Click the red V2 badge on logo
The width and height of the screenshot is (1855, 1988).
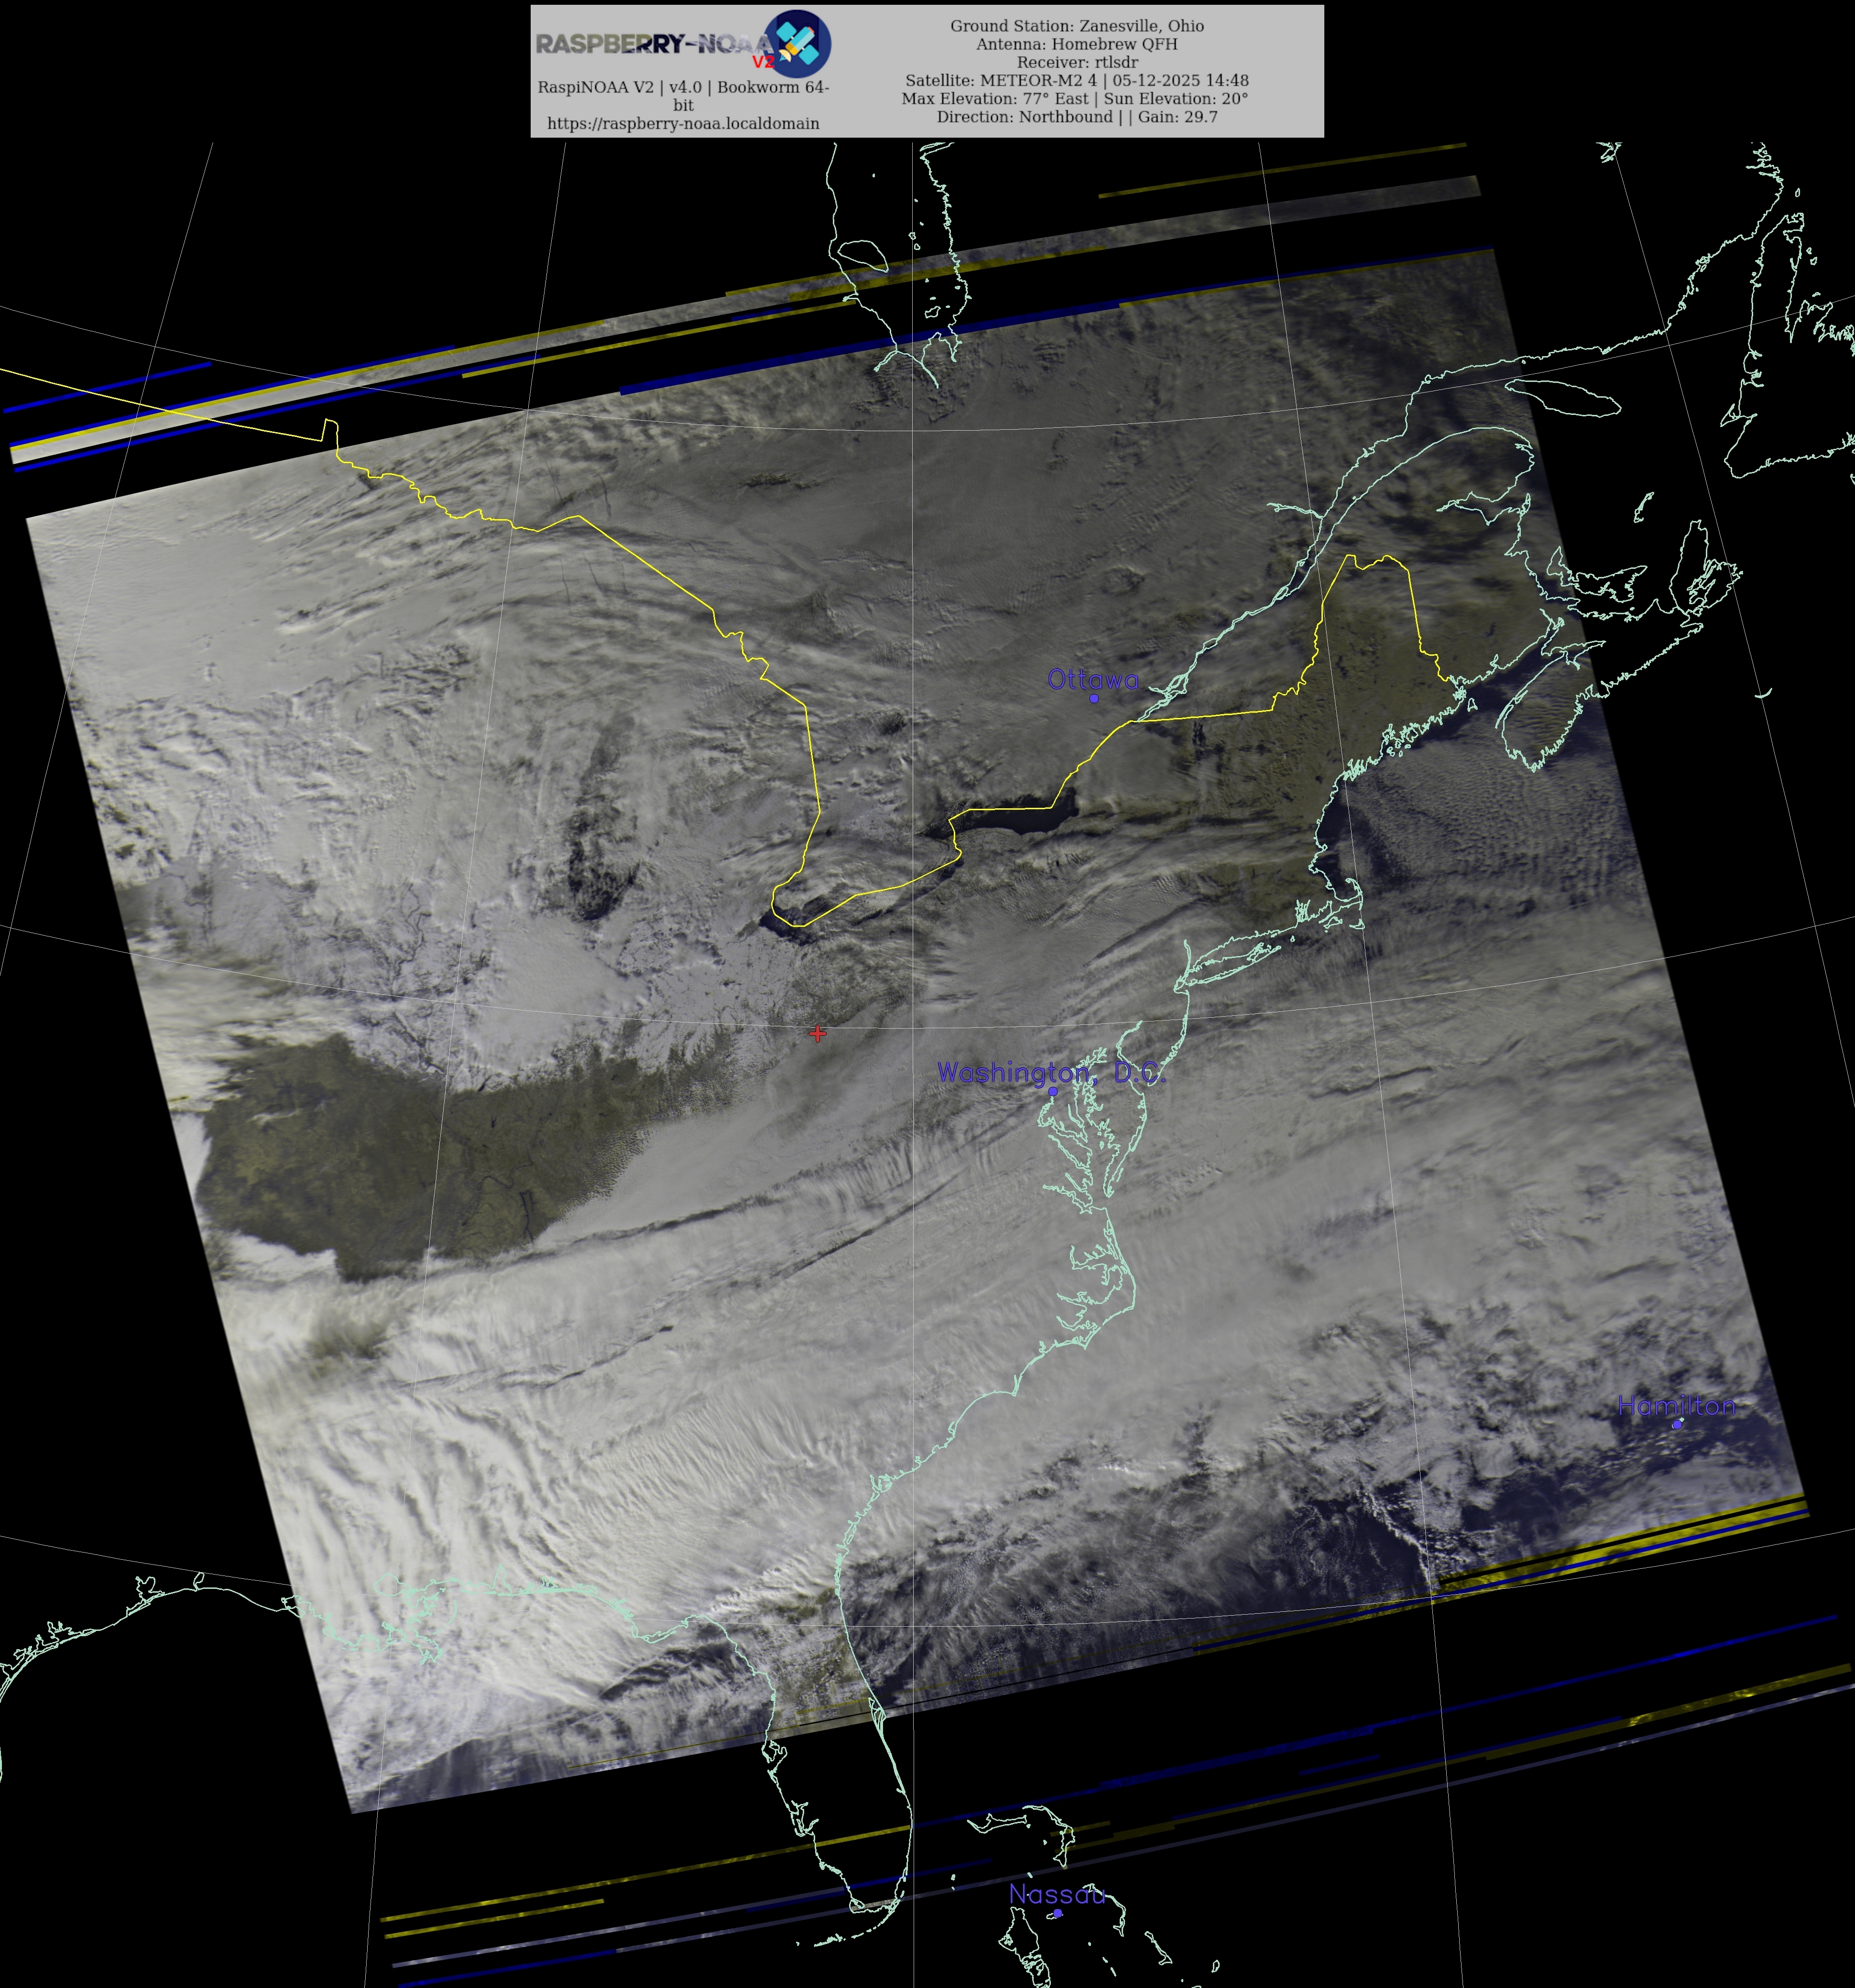click(763, 62)
